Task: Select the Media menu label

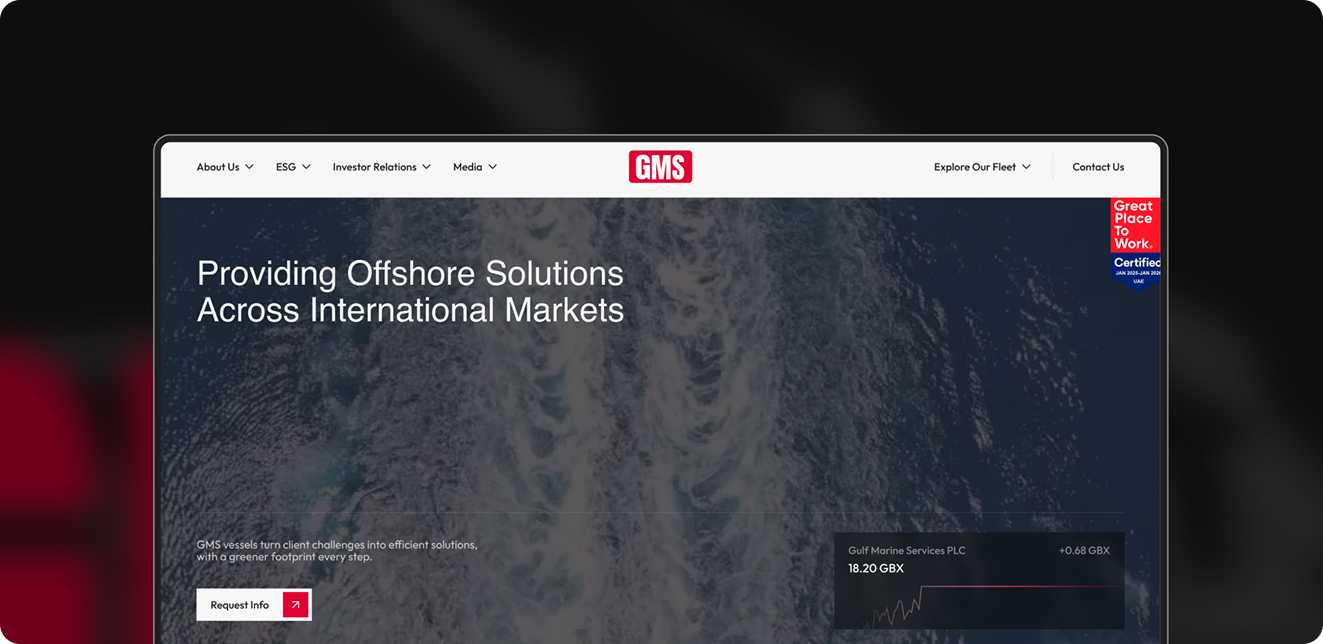Action: click(x=467, y=167)
